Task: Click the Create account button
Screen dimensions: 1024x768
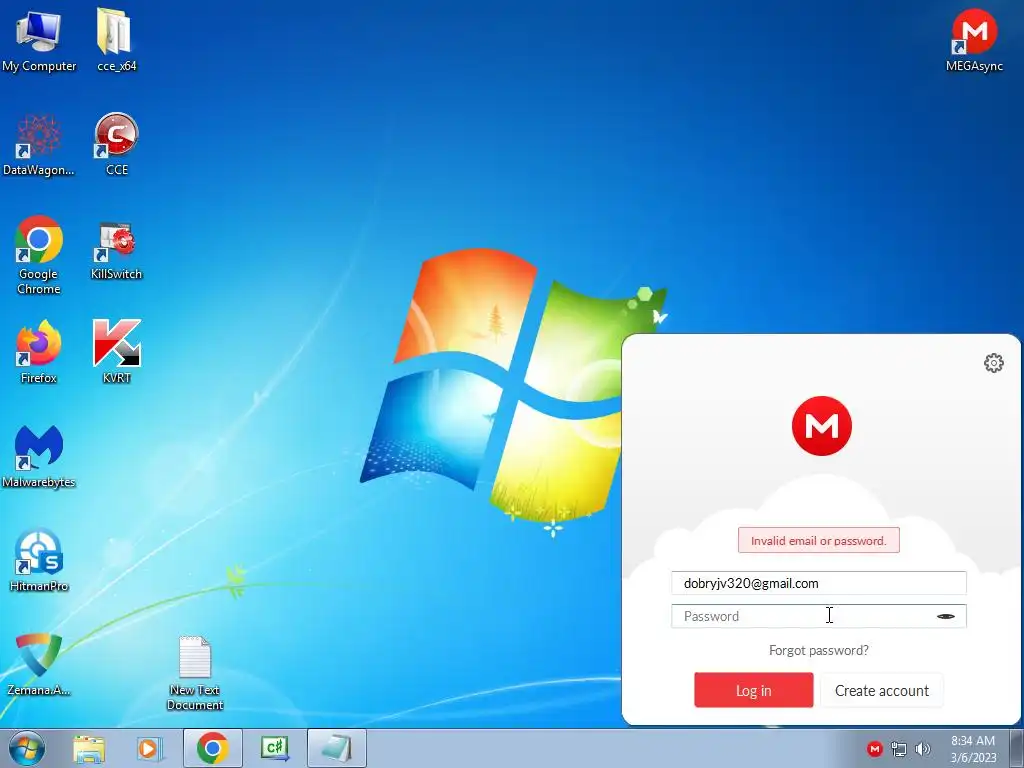Action: click(x=882, y=690)
